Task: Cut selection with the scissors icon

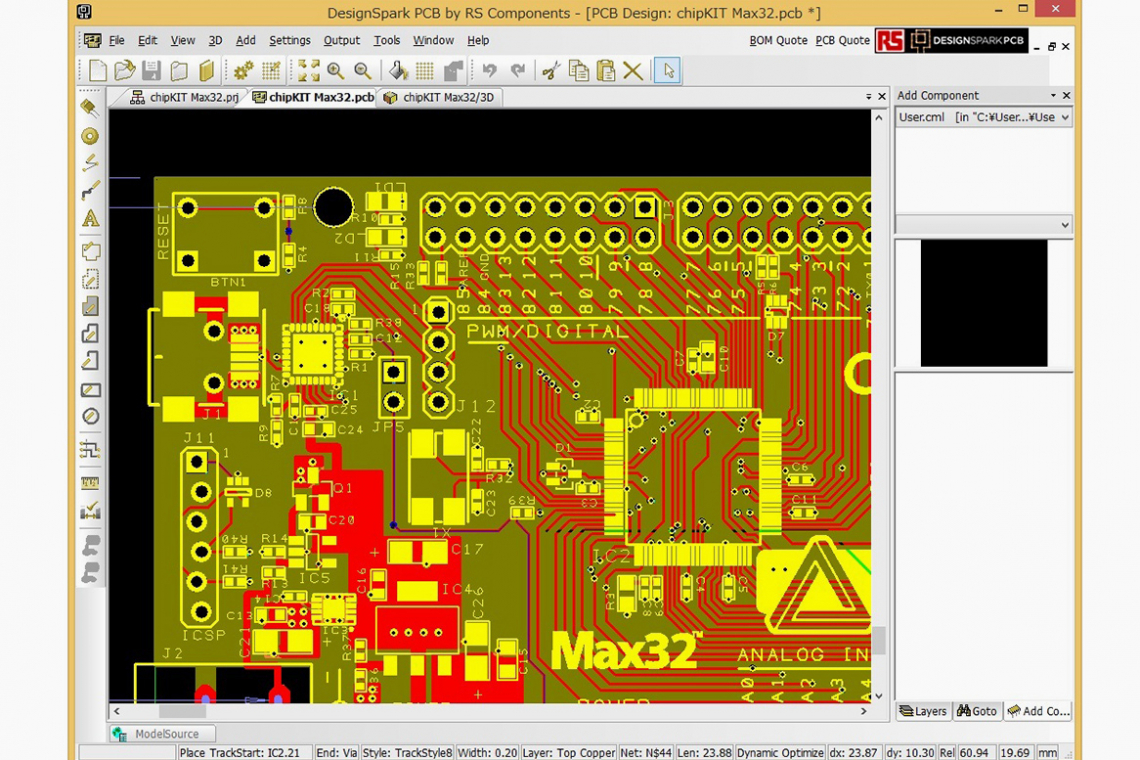Action: coord(551,71)
